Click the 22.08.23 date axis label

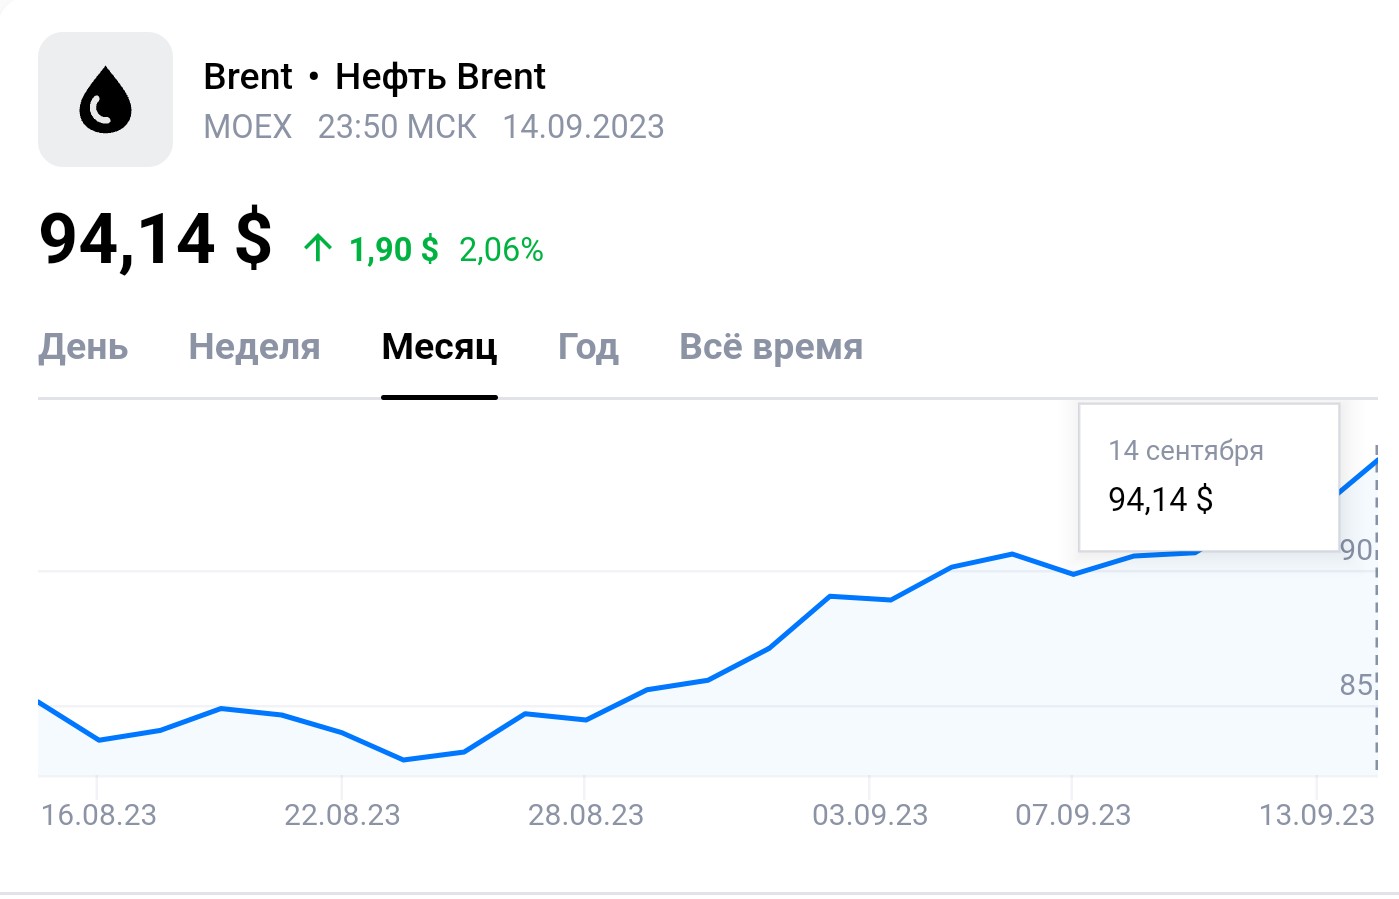point(342,815)
